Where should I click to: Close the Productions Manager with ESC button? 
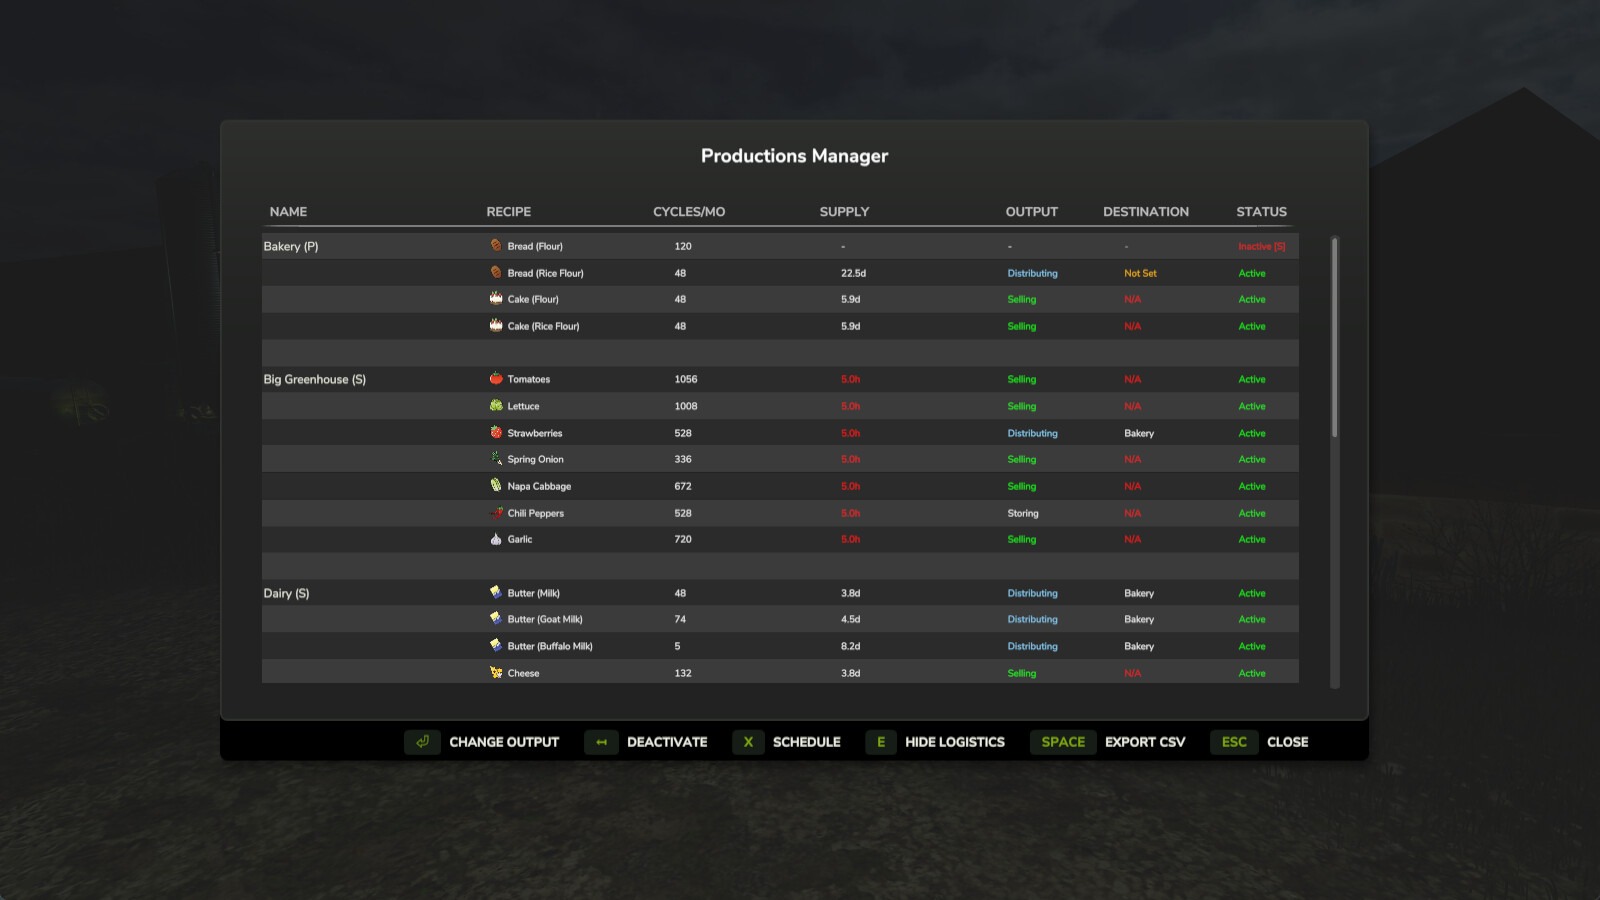click(1260, 742)
